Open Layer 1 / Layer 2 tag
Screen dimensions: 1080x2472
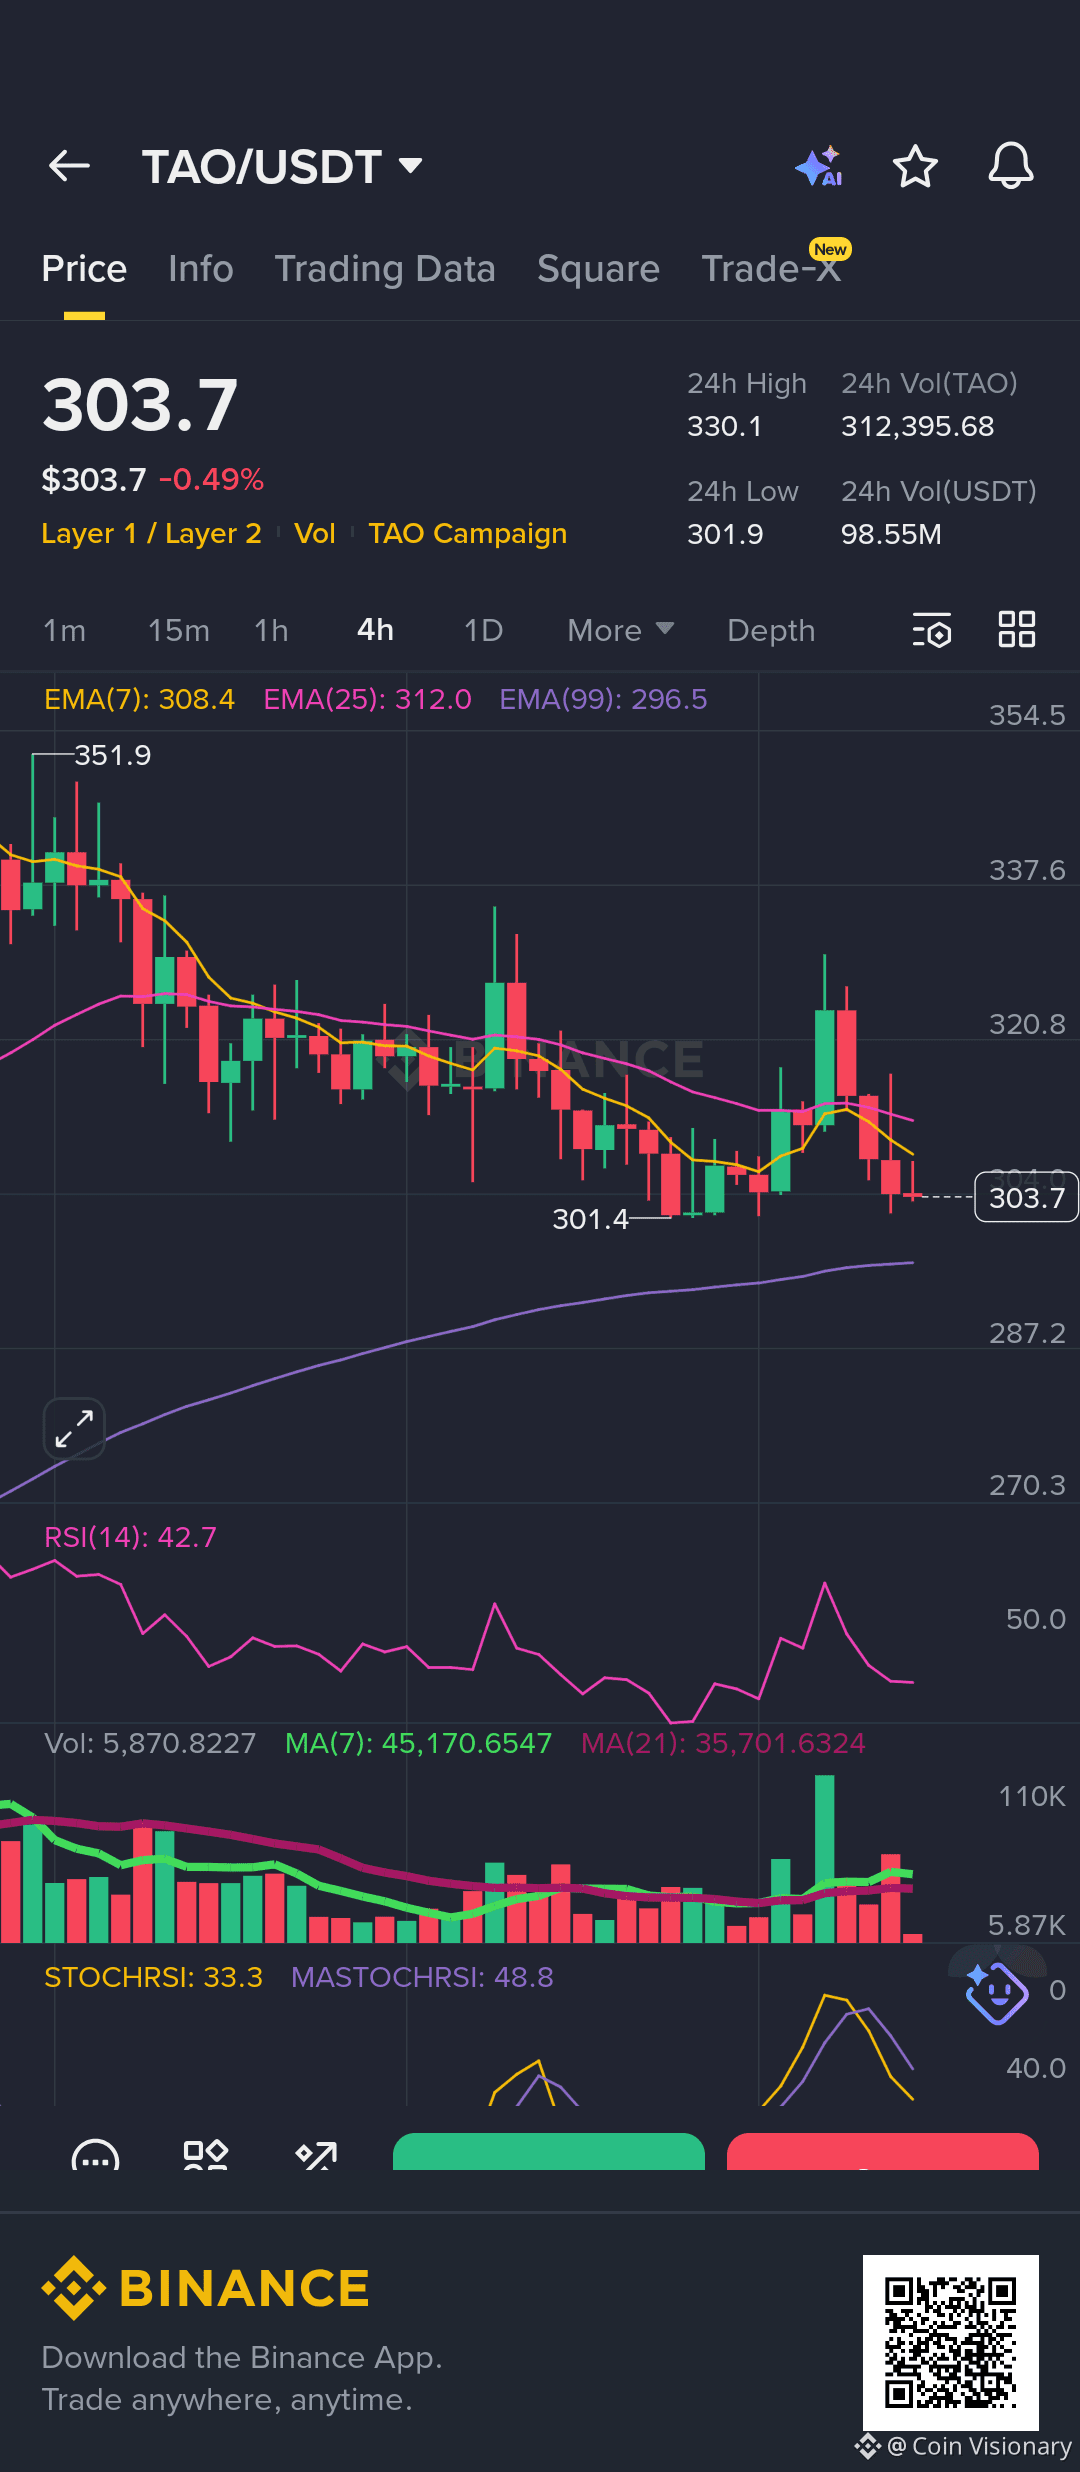click(151, 533)
